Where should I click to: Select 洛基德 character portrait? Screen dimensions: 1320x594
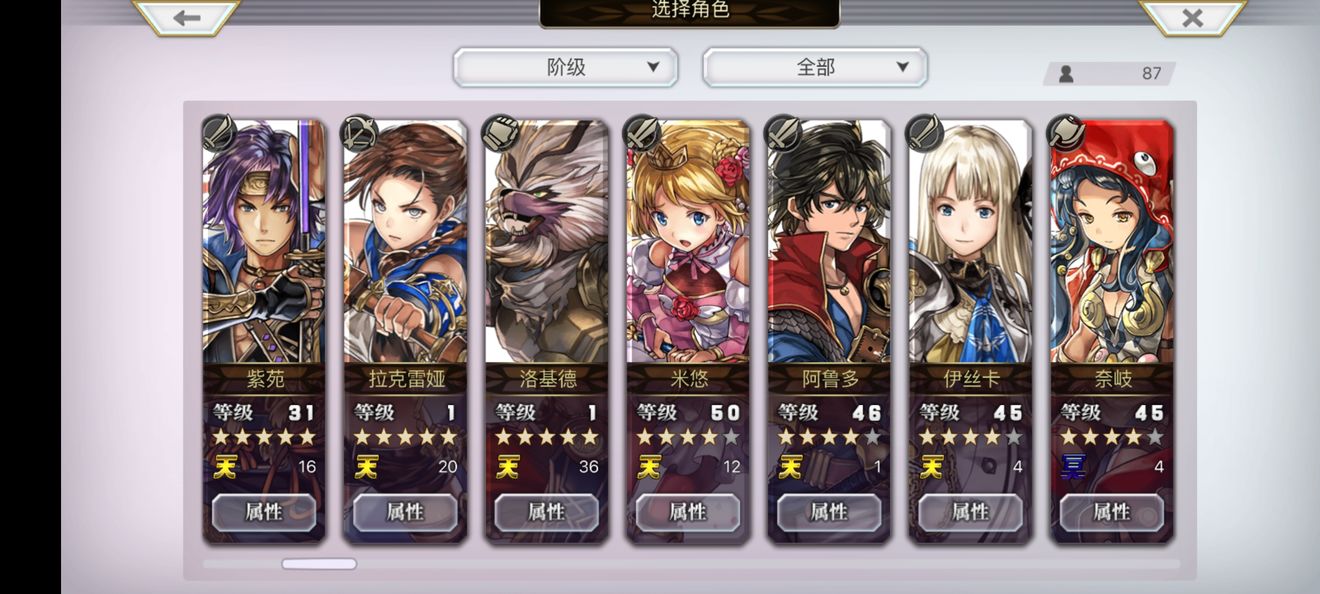click(547, 242)
